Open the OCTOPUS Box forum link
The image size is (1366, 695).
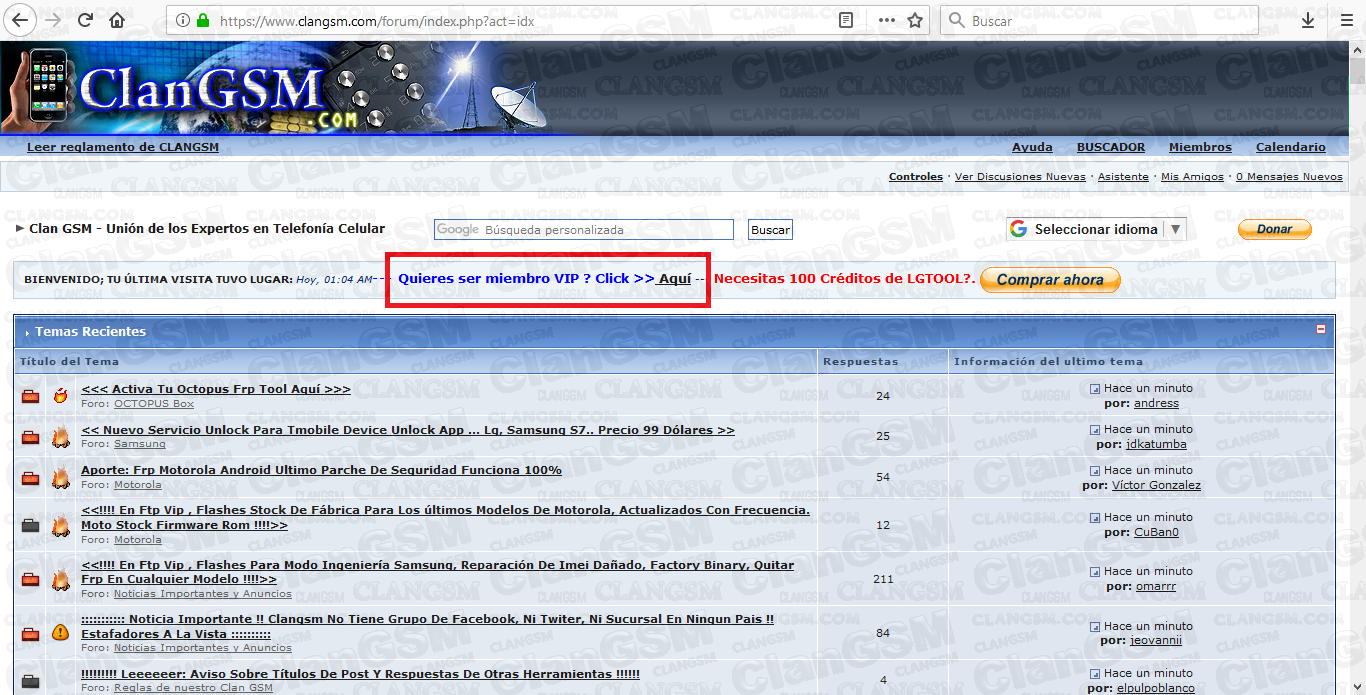coord(154,404)
